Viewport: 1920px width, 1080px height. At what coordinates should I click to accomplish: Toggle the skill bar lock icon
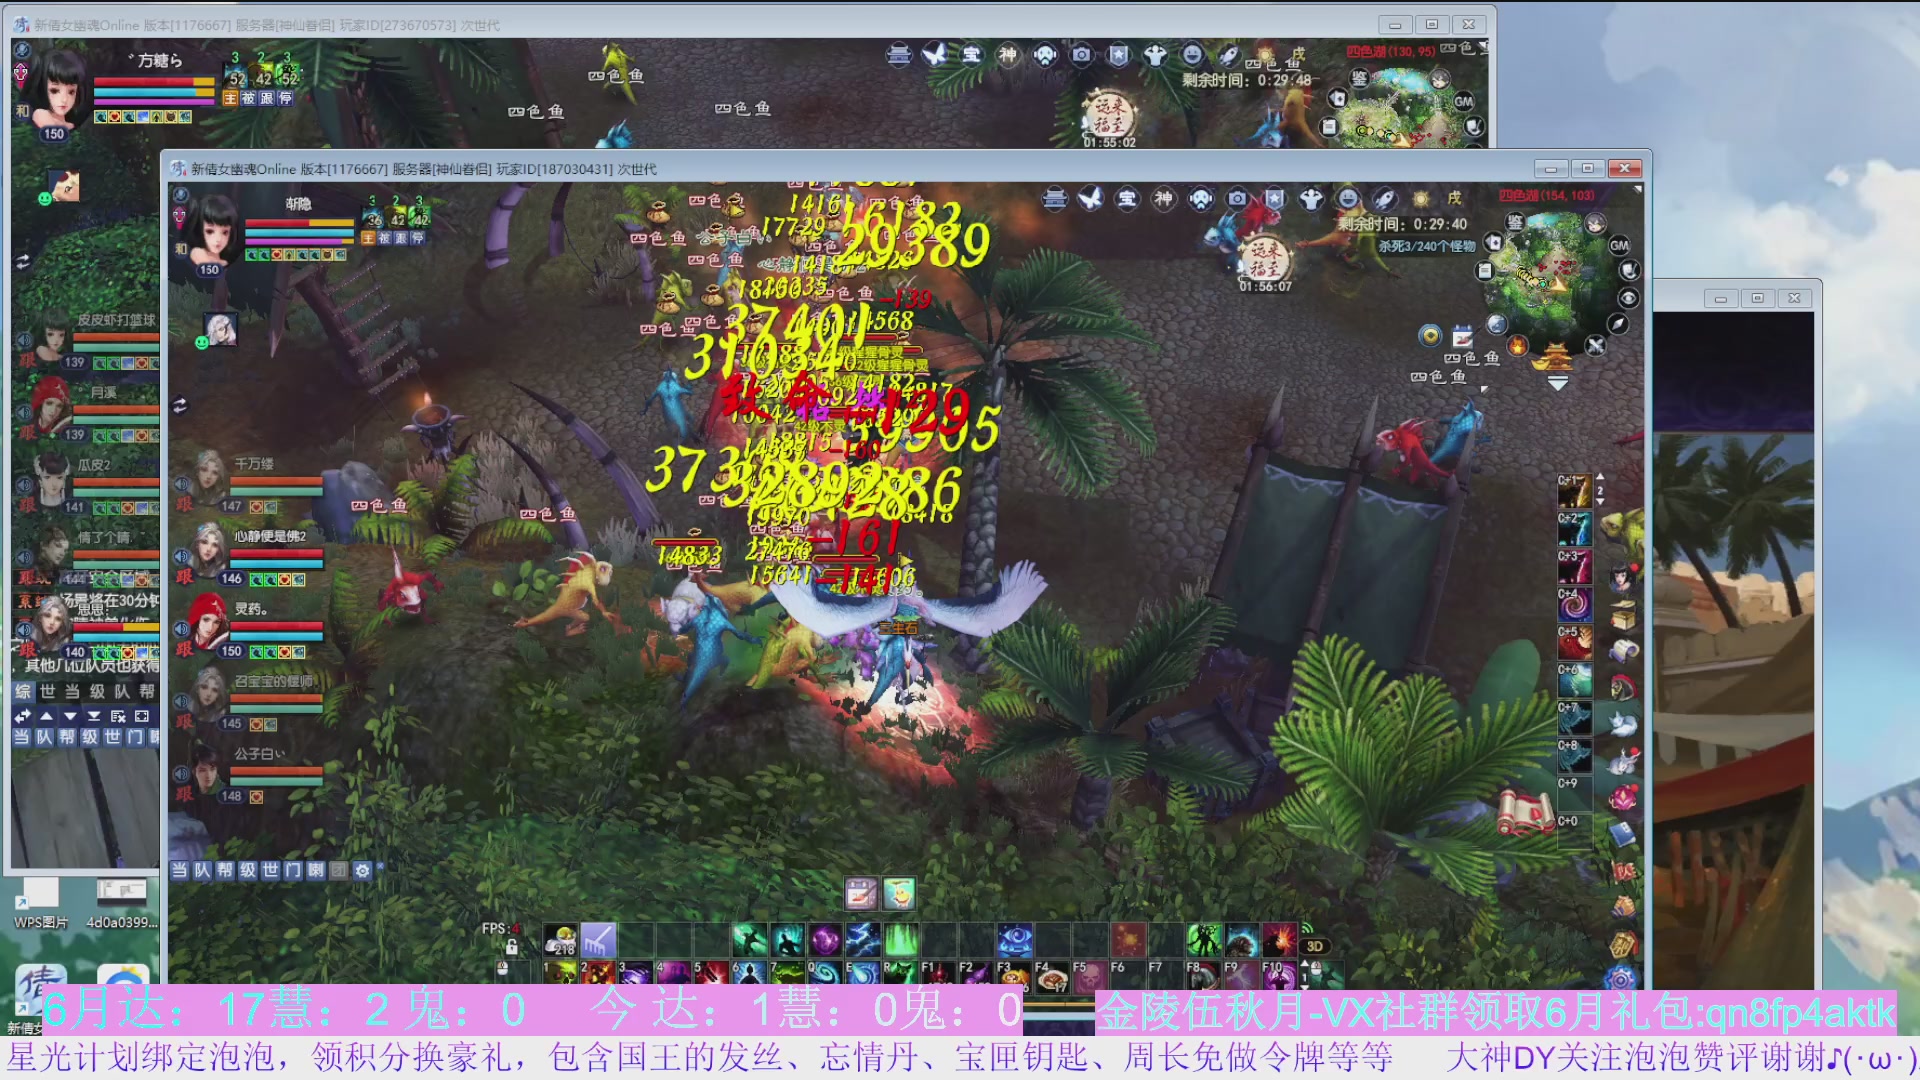click(x=511, y=946)
